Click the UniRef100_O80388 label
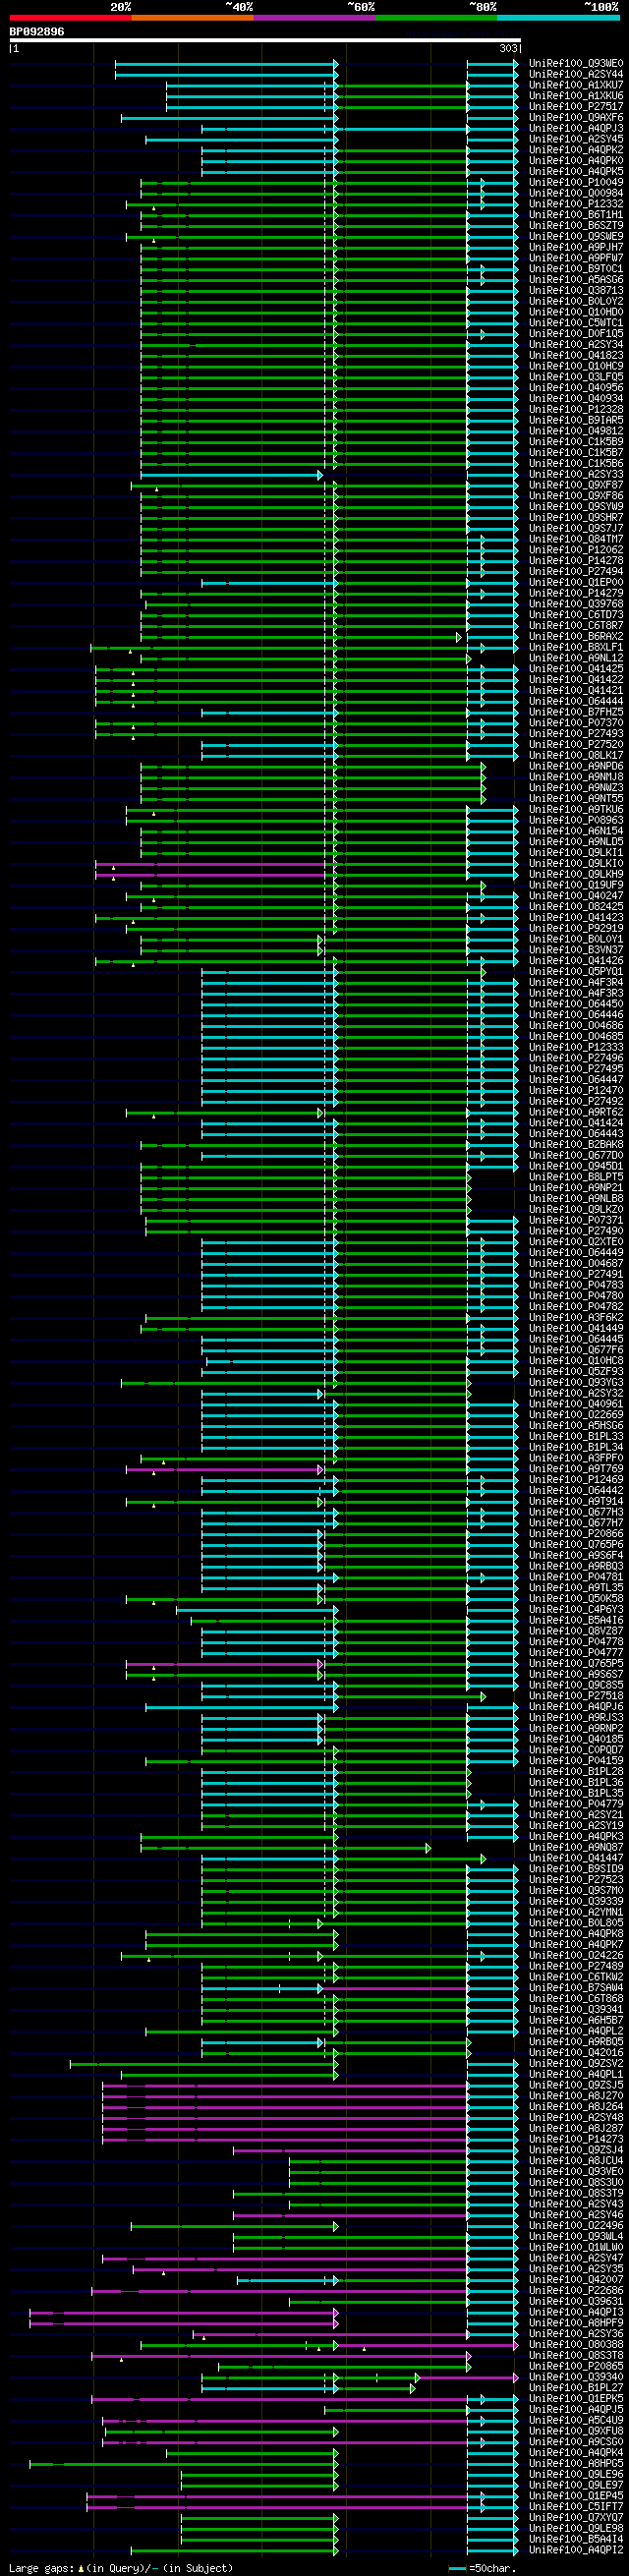Screen dimensions: 629x2576 click(x=576, y=2344)
